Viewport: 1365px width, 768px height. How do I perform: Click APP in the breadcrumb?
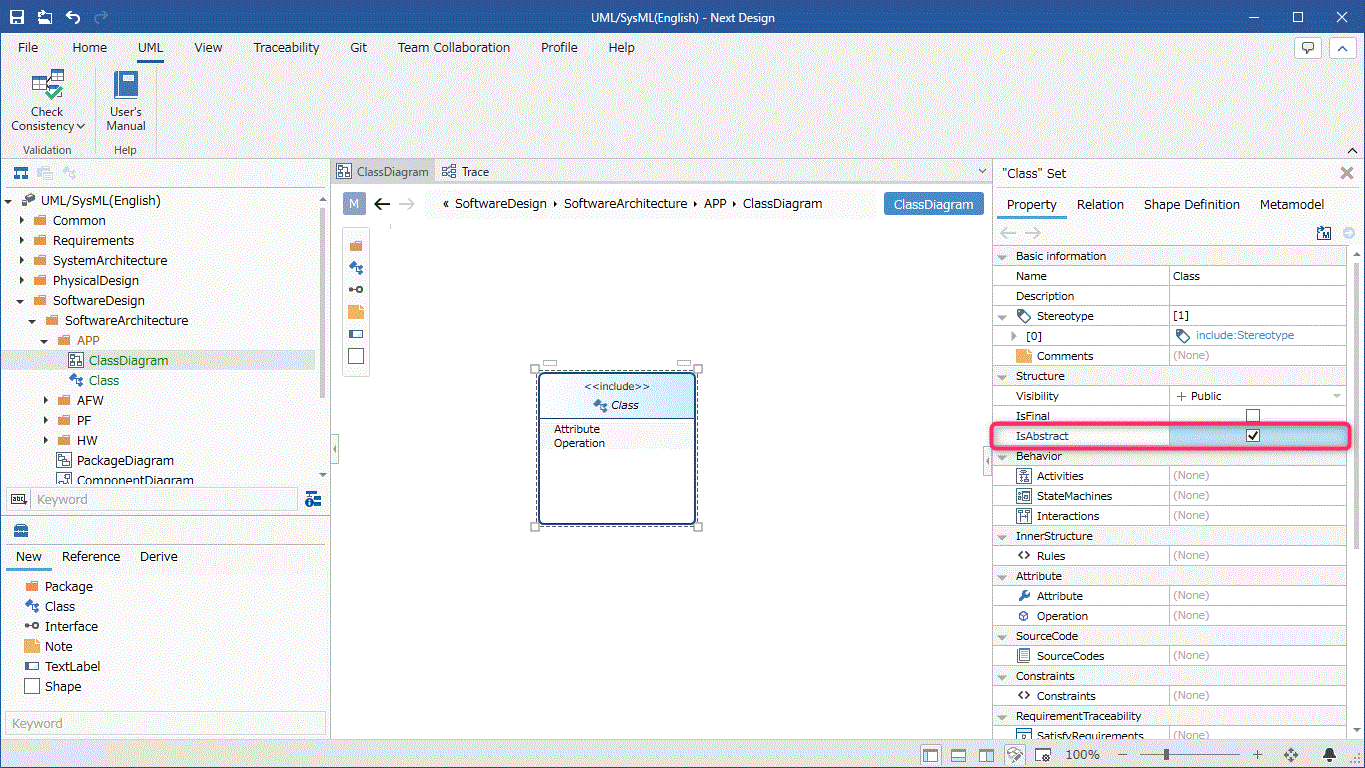(x=715, y=203)
